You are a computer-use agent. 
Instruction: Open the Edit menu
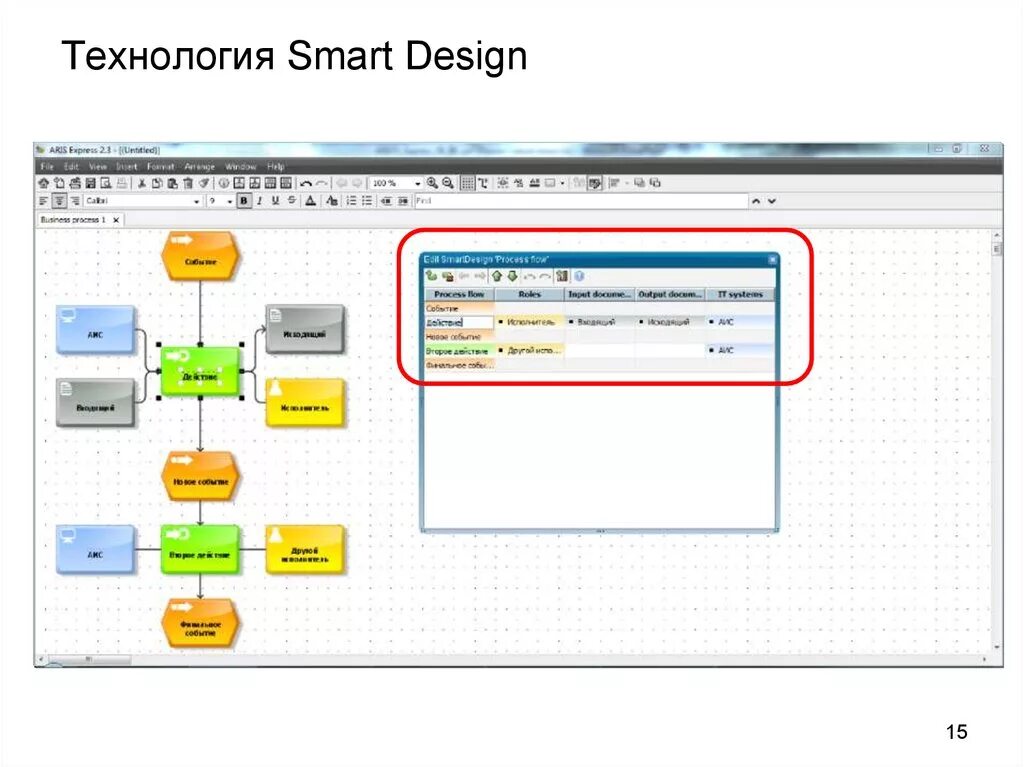point(71,167)
